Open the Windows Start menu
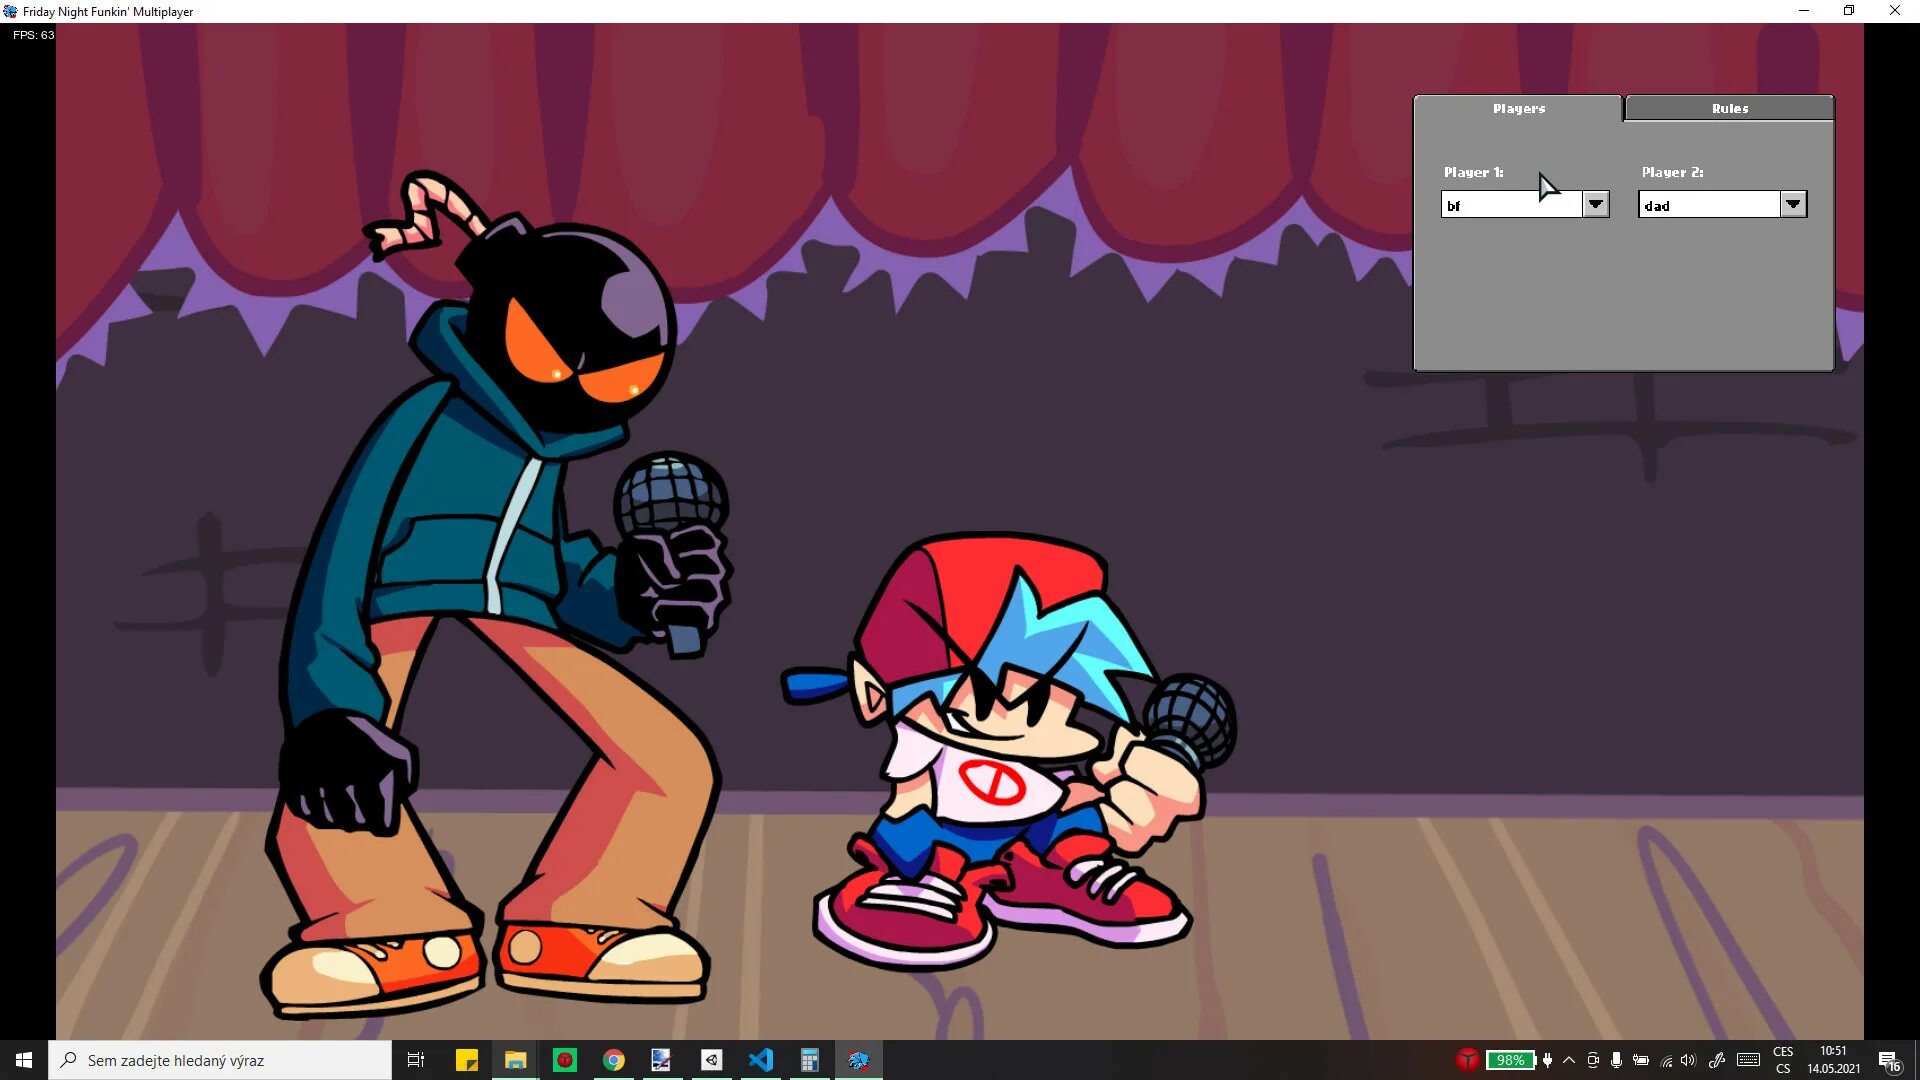 click(24, 1060)
